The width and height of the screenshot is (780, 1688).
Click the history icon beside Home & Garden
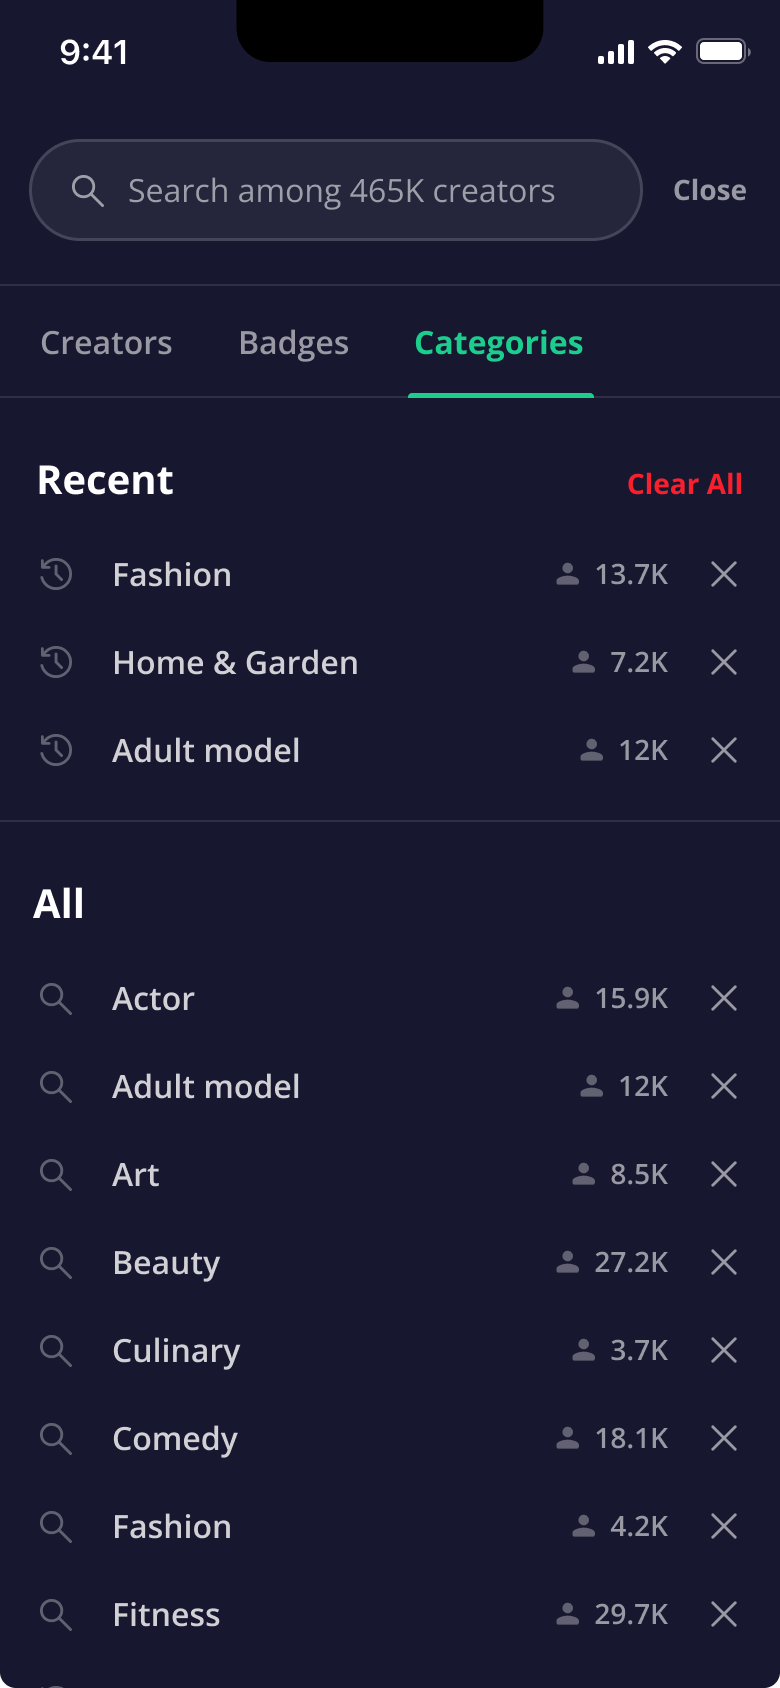click(x=56, y=662)
